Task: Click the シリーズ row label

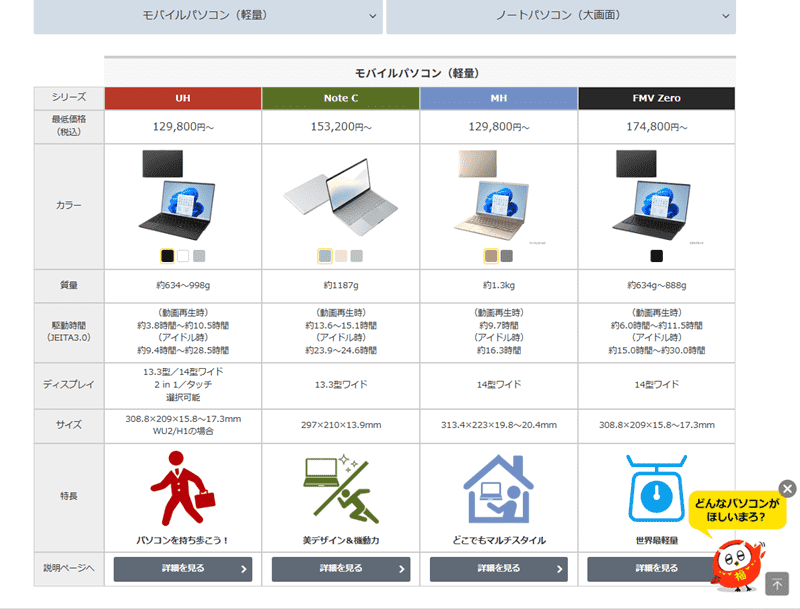Action: (x=69, y=97)
